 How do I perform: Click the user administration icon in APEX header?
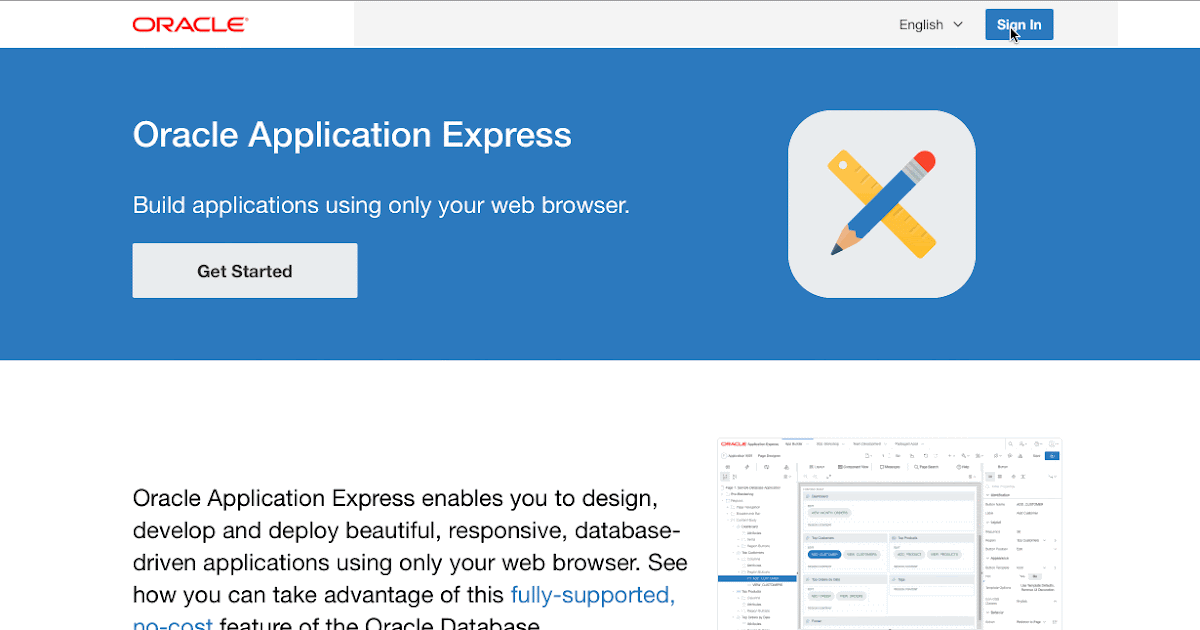point(1022,443)
